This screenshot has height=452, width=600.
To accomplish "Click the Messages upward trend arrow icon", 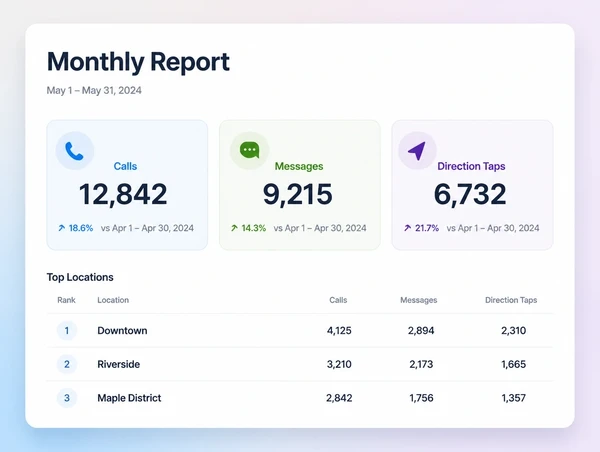I will [x=235, y=228].
